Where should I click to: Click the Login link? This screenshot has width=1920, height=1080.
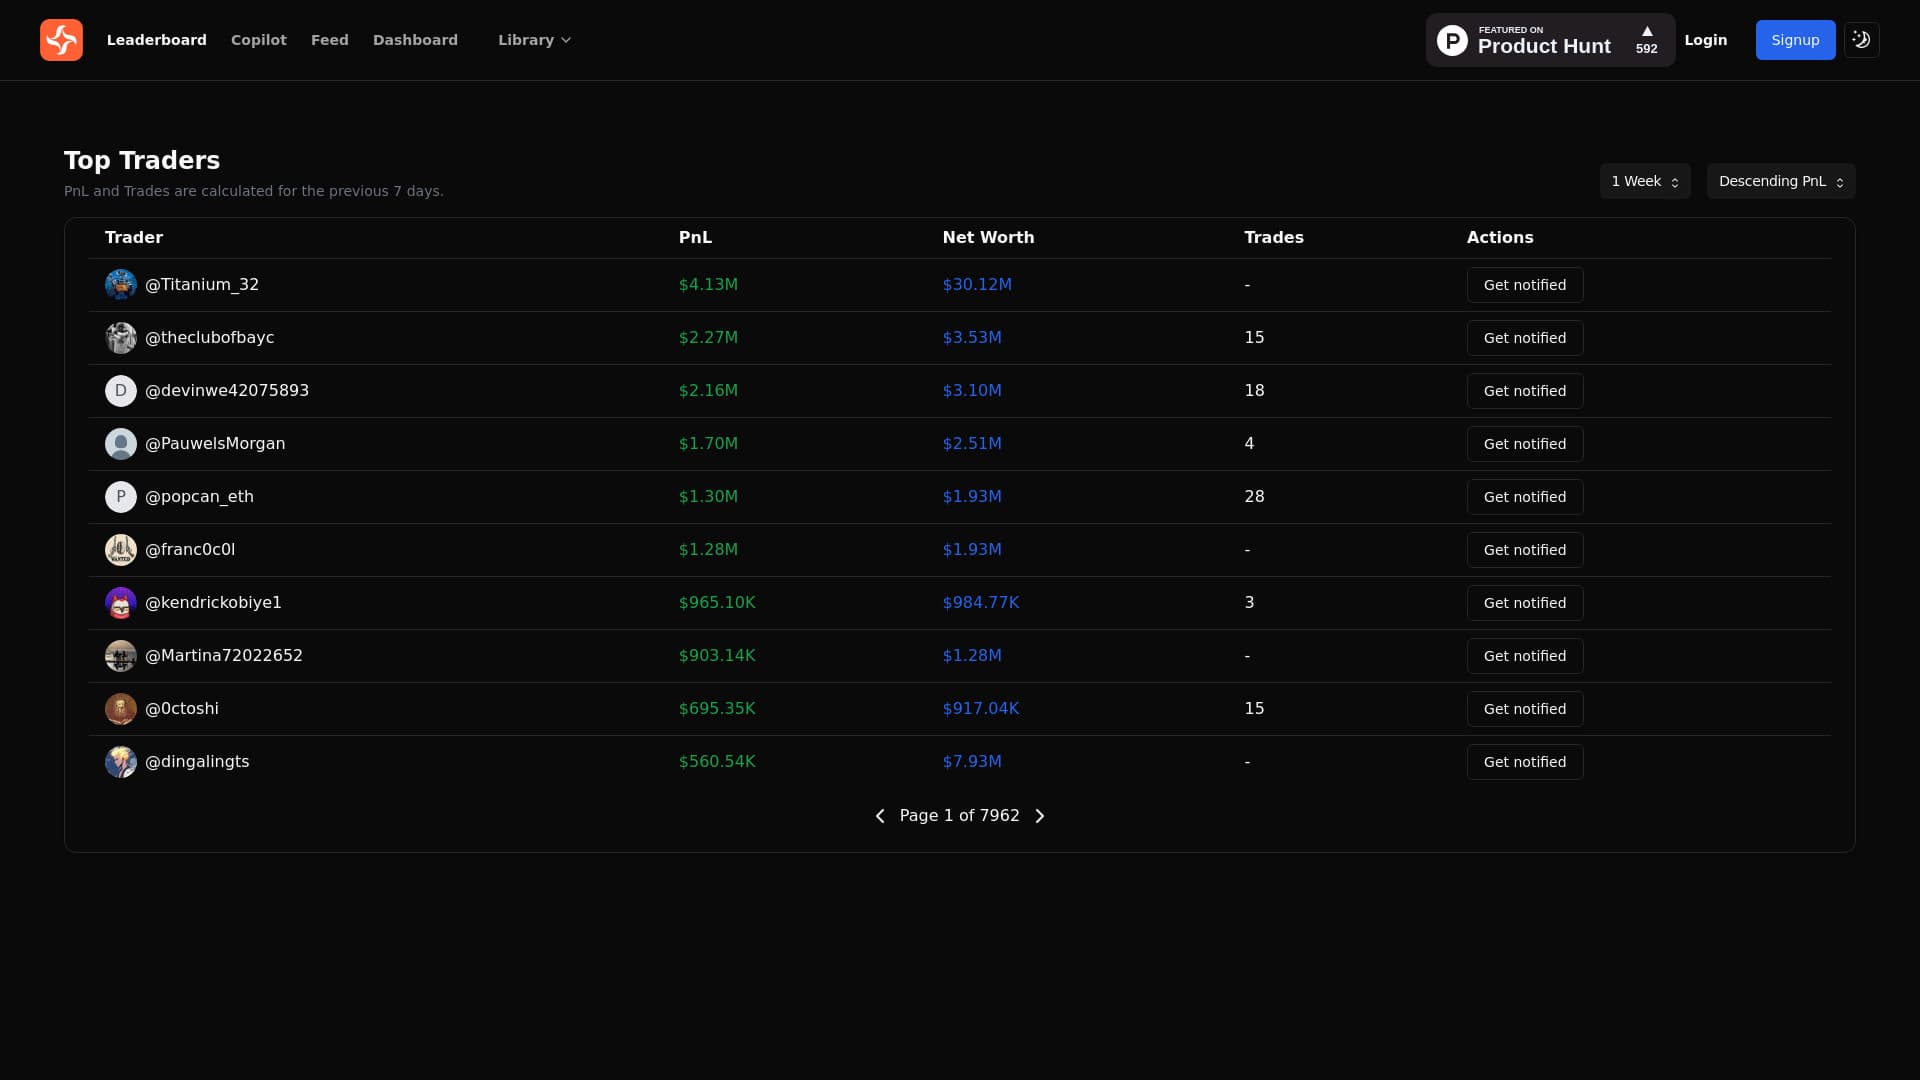(x=1705, y=40)
